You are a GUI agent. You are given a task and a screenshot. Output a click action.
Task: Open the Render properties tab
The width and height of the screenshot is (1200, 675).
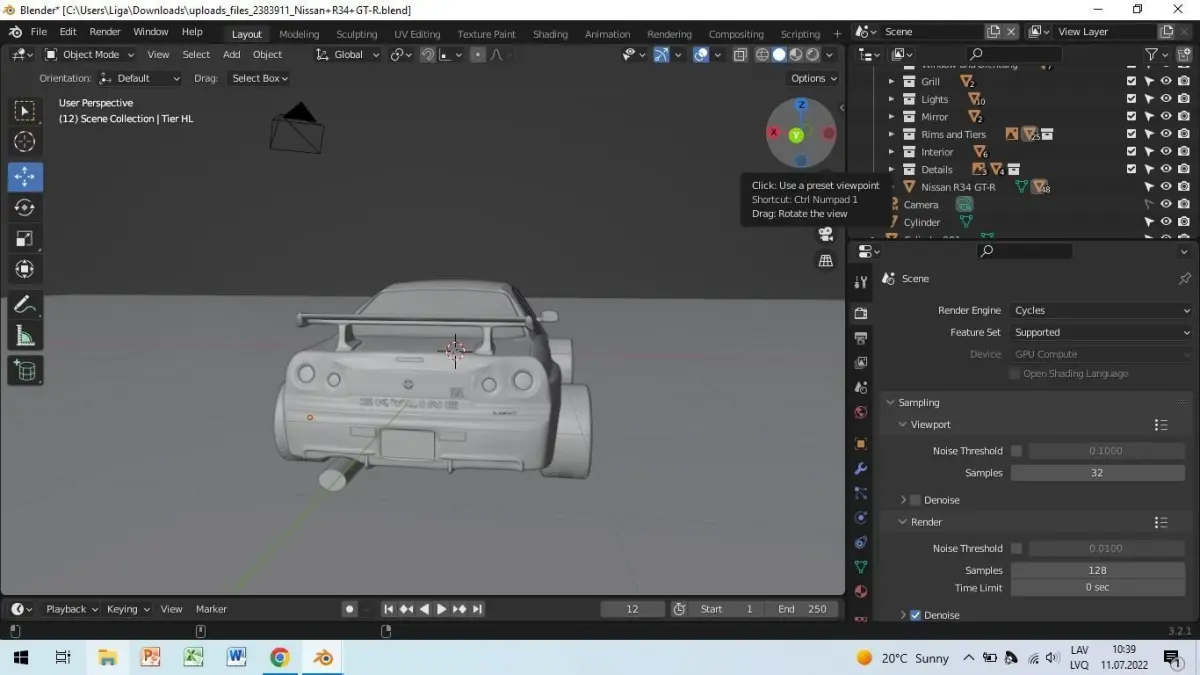point(860,313)
